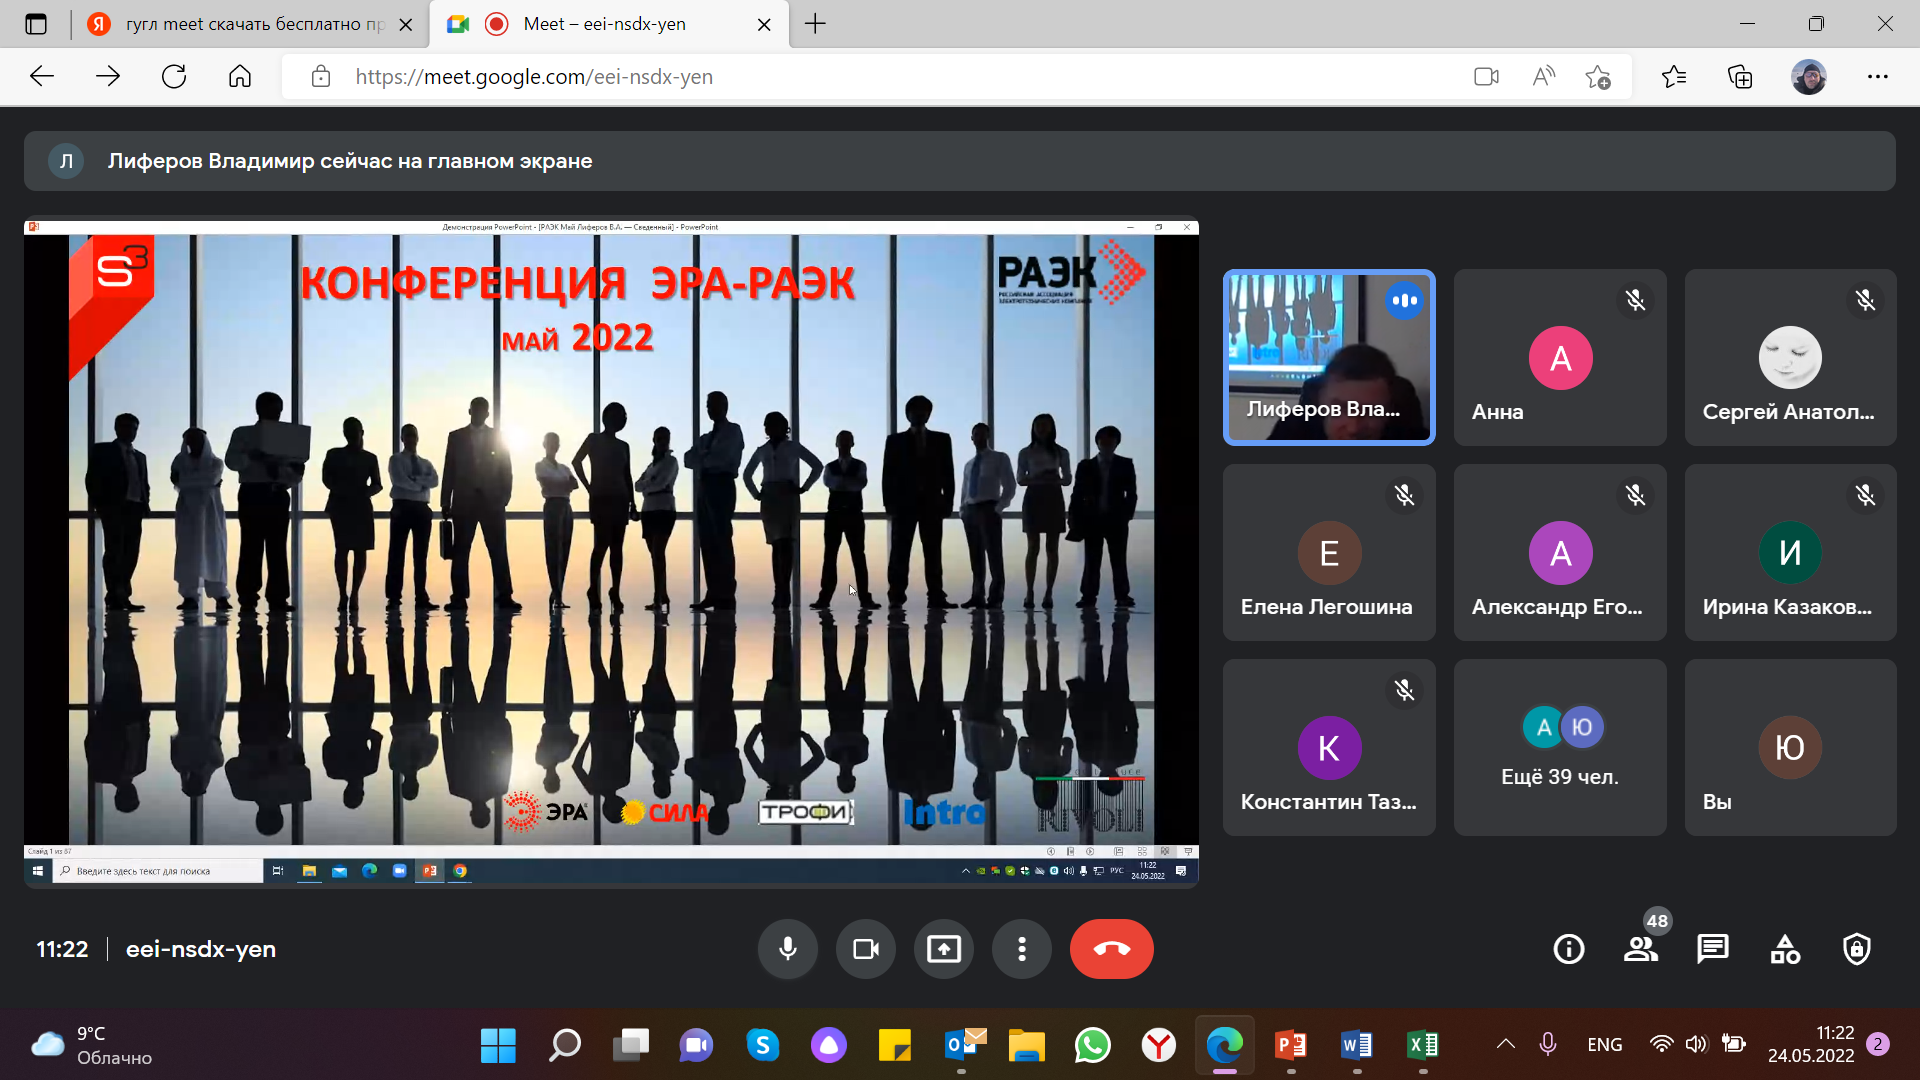Open the meeting details info icon
The width and height of the screenshot is (1920, 1080).
1568,948
